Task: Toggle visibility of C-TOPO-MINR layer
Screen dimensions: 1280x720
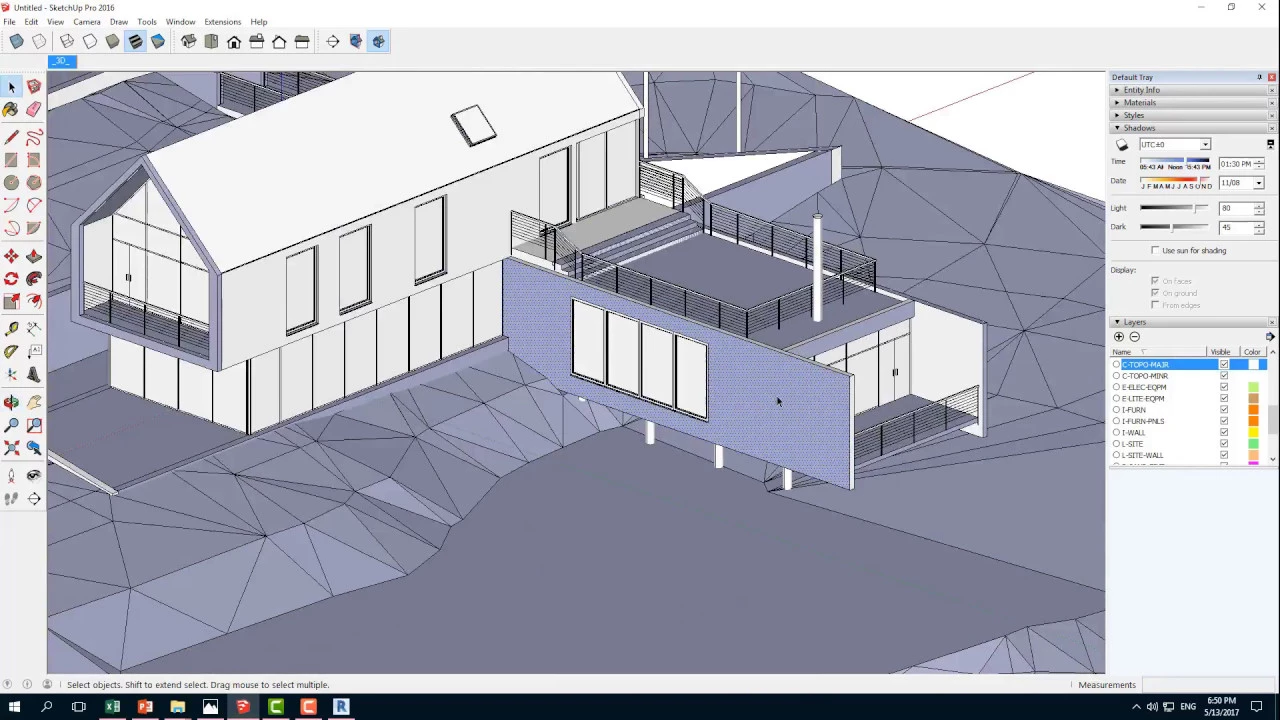Action: click(x=1224, y=376)
